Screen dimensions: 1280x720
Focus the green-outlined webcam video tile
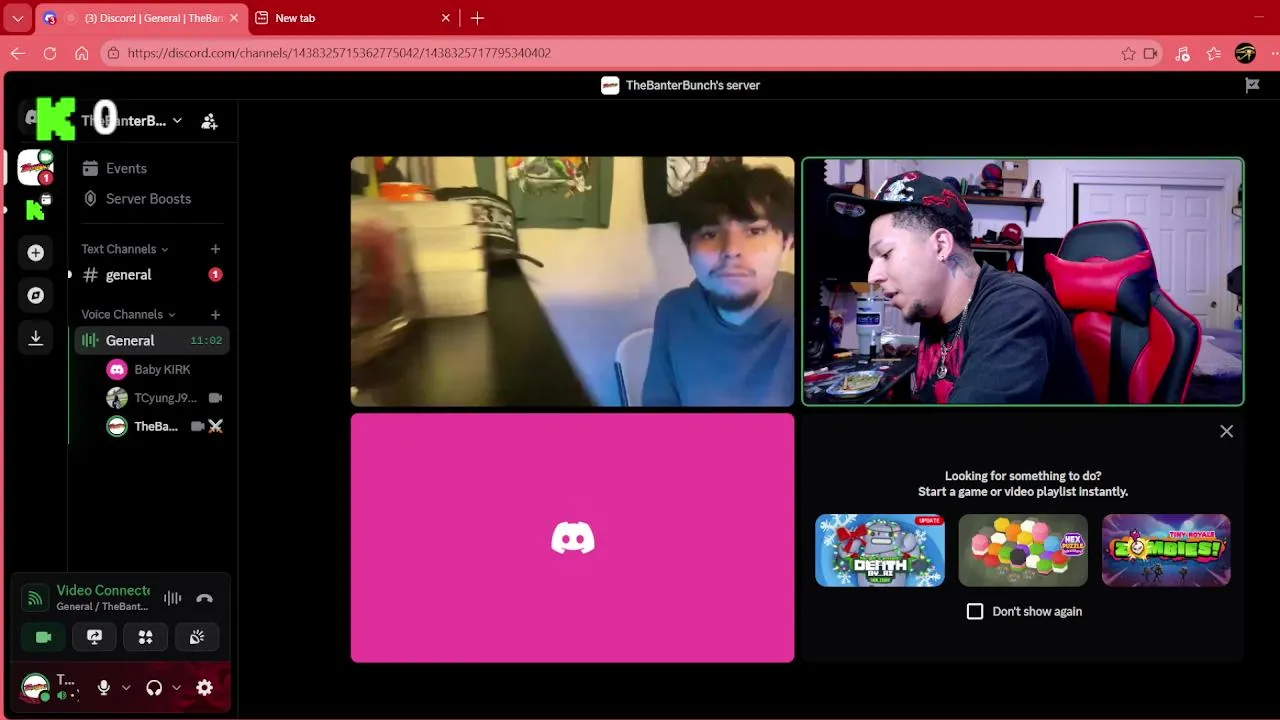coord(1023,281)
